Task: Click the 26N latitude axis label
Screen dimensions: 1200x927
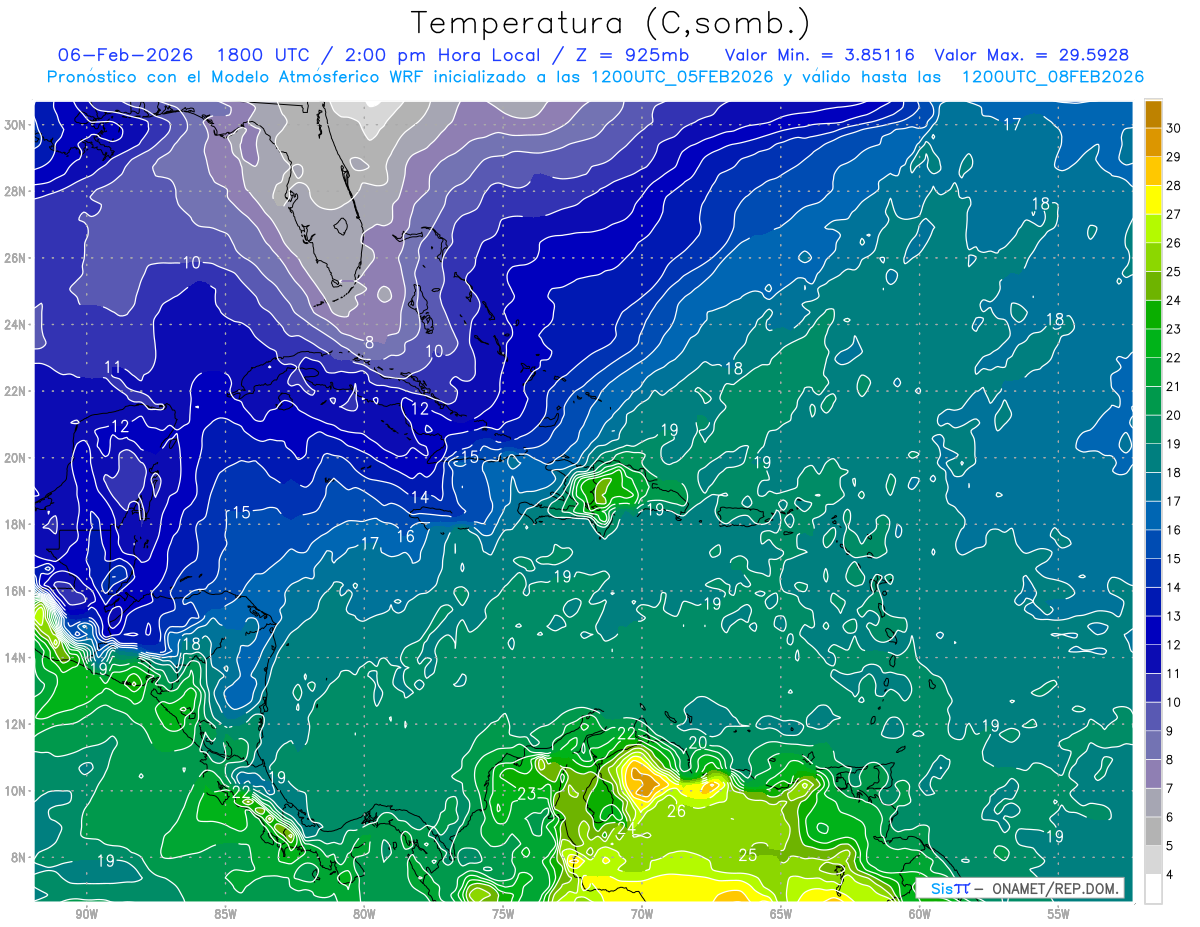Action: click(15, 258)
